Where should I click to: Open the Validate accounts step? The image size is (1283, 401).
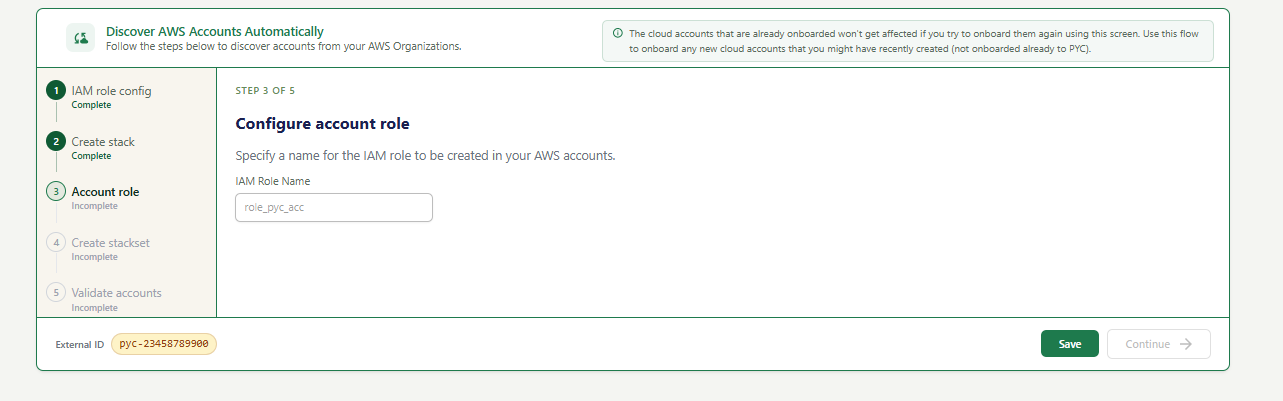117,293
